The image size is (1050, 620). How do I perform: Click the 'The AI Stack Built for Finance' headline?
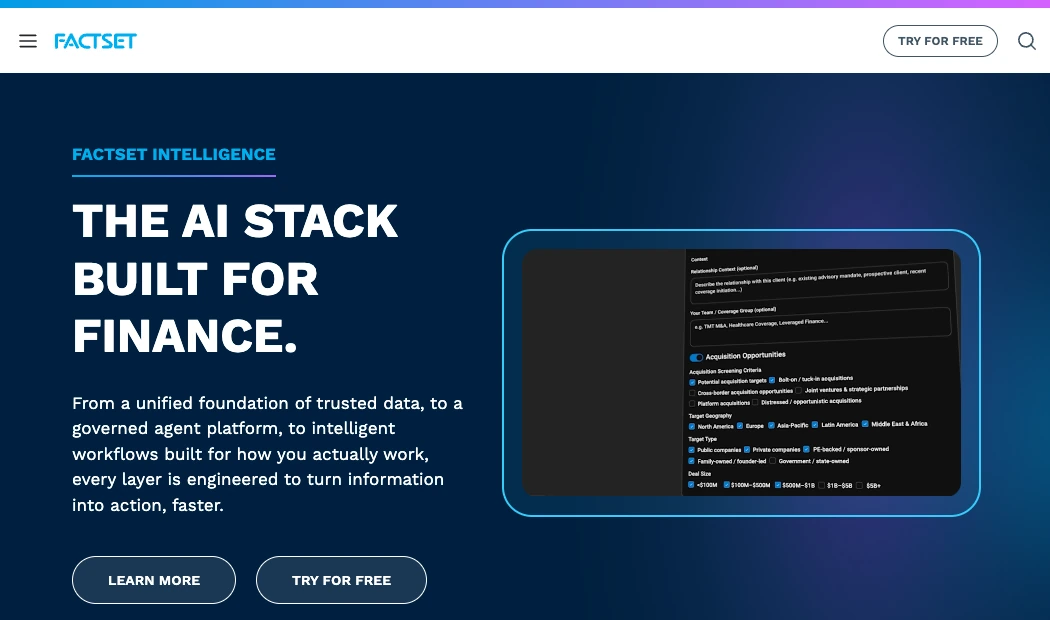tap(235, 278)
